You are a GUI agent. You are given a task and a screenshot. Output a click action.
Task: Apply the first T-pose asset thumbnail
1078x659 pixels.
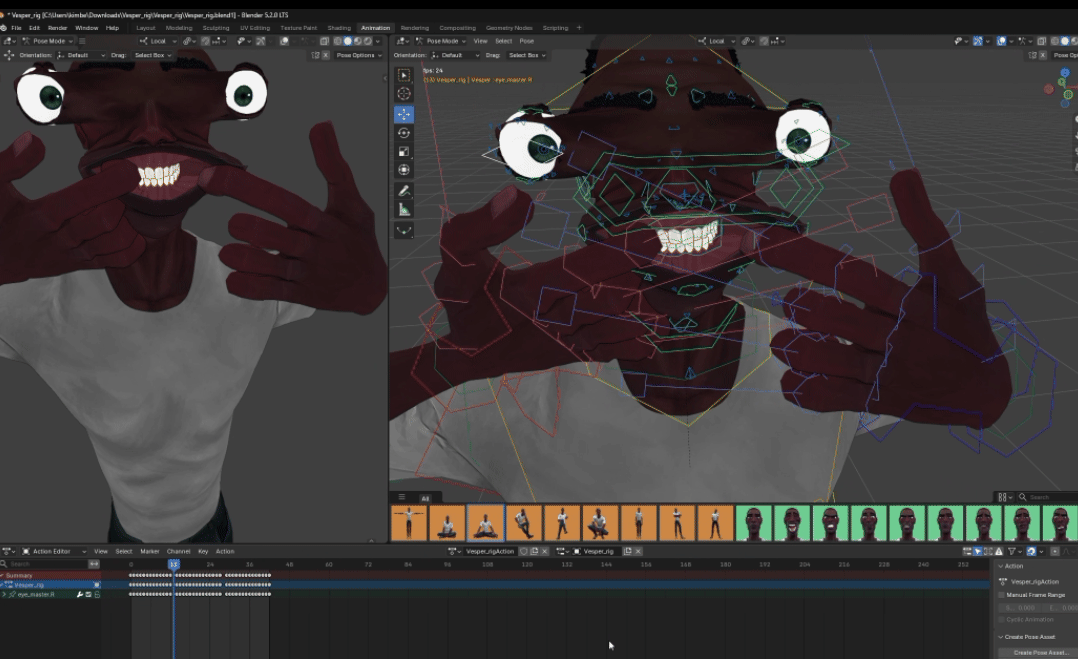[409, 523]
